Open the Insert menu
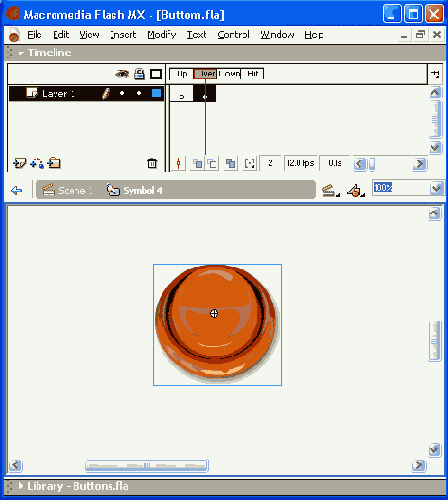The image size is (448, 500). (x=123, y=35)
